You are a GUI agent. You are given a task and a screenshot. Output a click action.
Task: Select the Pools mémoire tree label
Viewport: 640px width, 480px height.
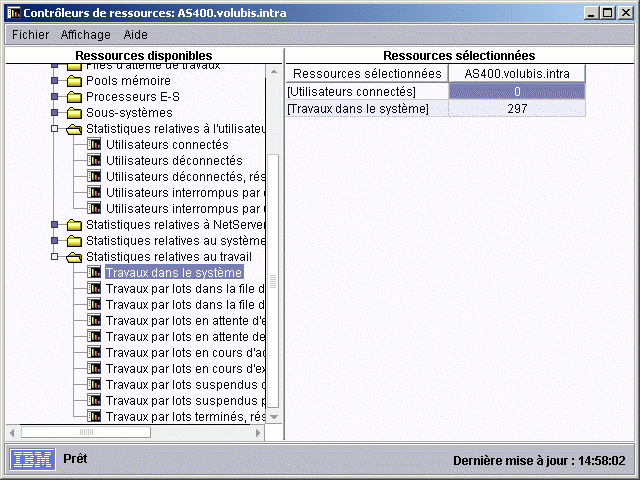pyautogui.click(x=128, y=81)
